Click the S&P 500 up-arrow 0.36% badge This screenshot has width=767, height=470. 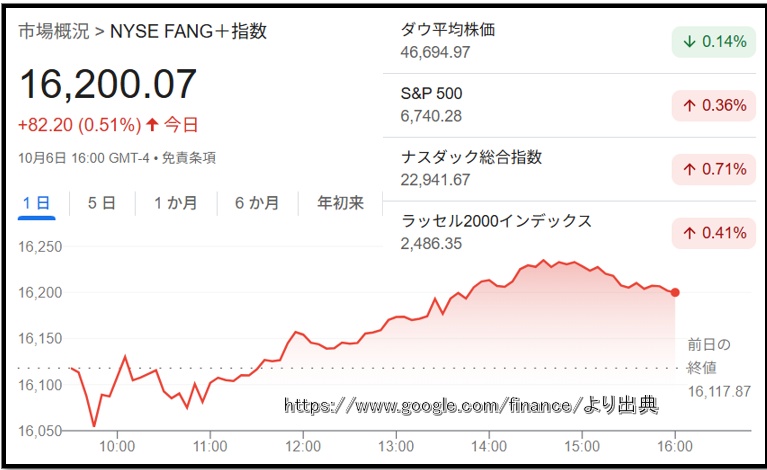713,105
